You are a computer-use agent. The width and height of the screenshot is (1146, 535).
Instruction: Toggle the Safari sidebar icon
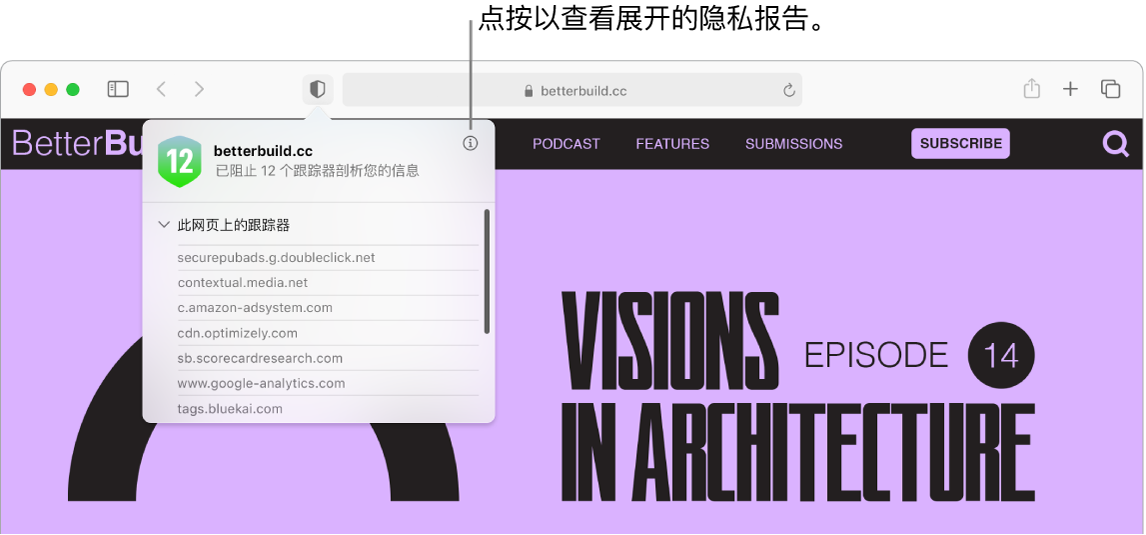point(118,89)
